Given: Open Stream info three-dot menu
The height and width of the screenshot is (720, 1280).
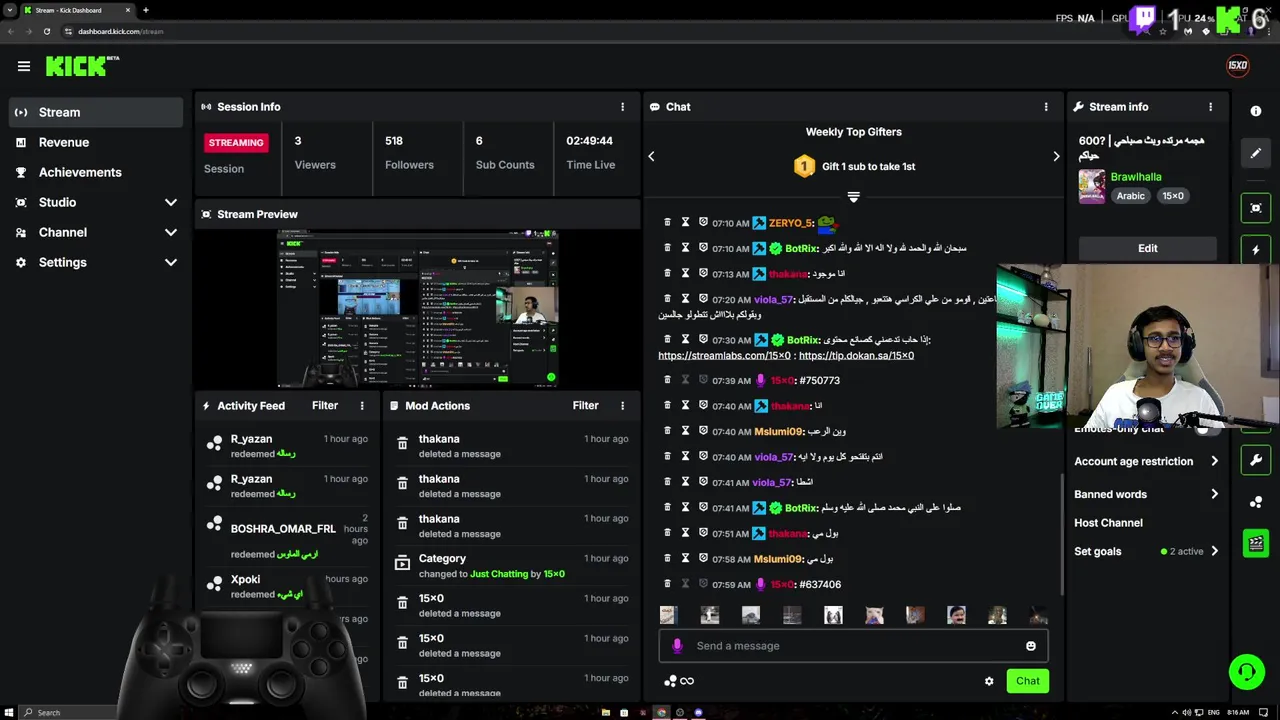Looking at the screenshot, I should coord(1210,107).
